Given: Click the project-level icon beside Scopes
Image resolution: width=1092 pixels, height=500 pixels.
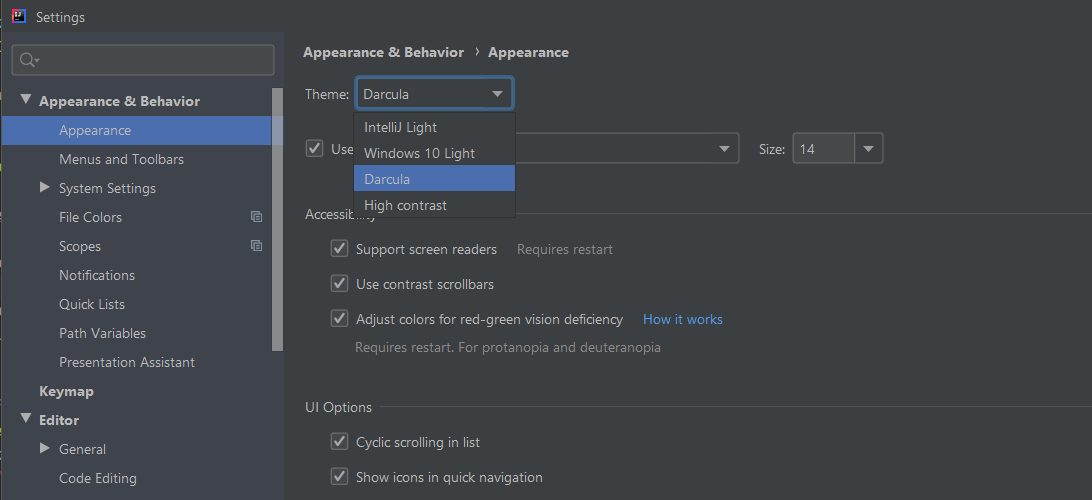Looking at the screenshot, I should pos(256,246).
